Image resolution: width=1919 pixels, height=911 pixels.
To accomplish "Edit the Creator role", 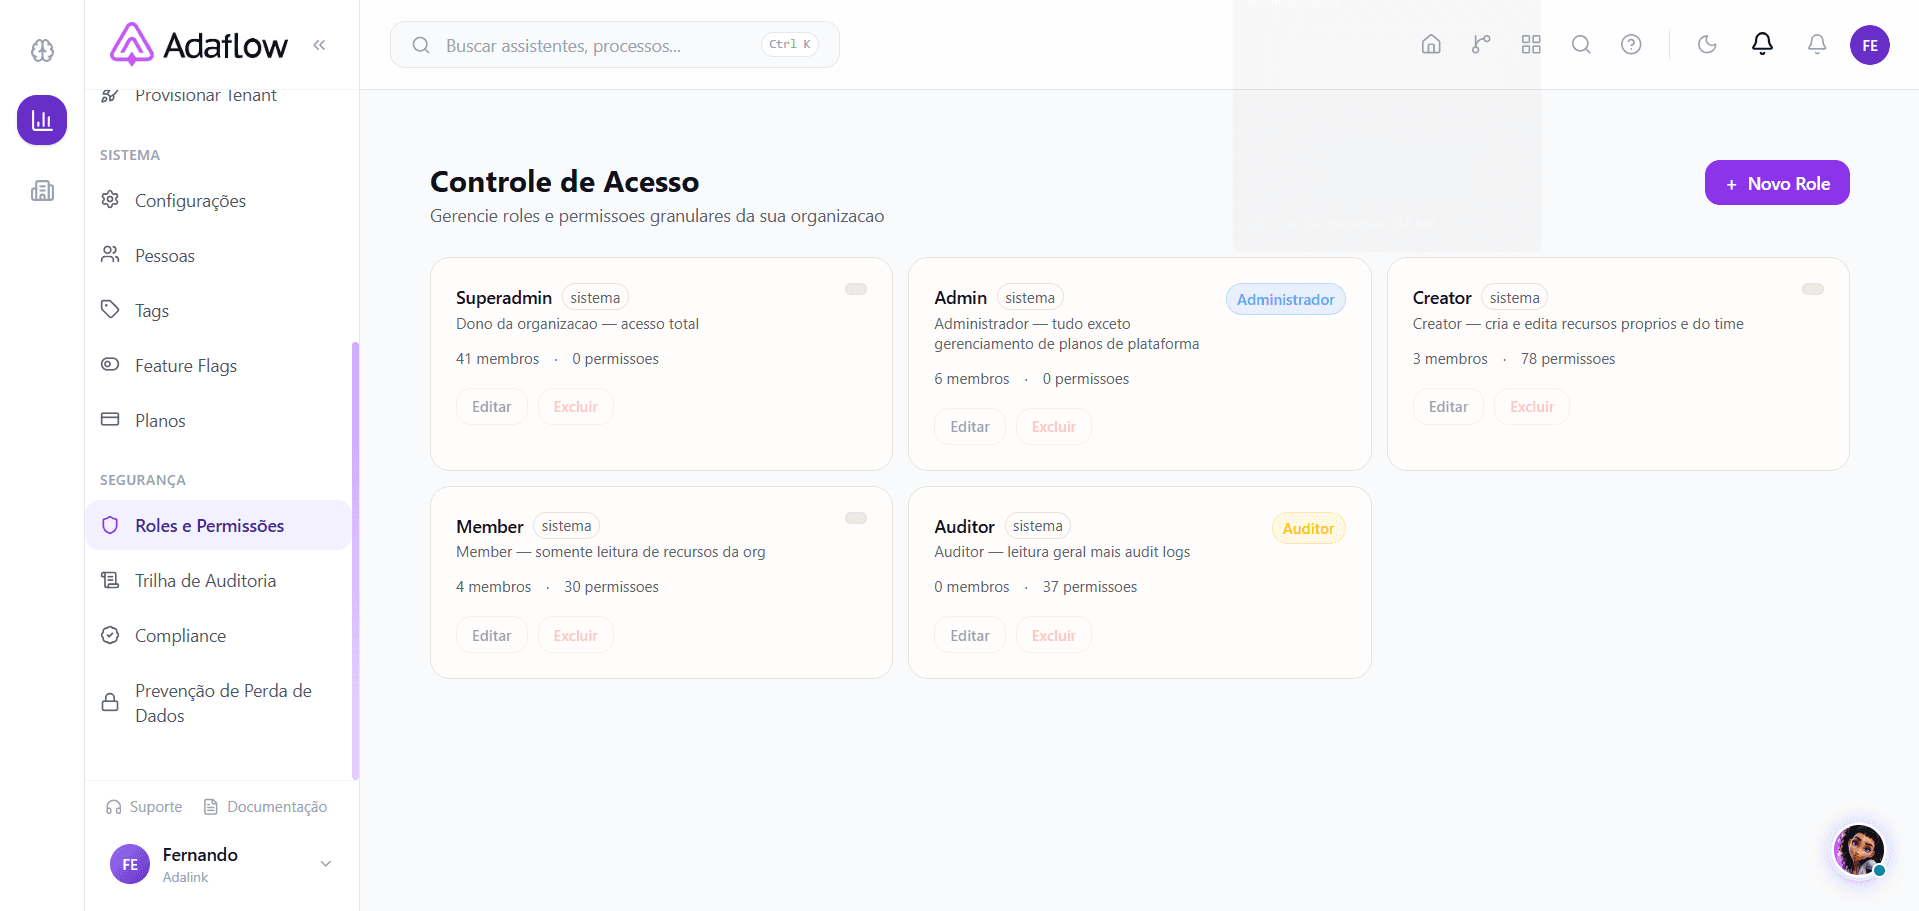I will click(1448, 407).
